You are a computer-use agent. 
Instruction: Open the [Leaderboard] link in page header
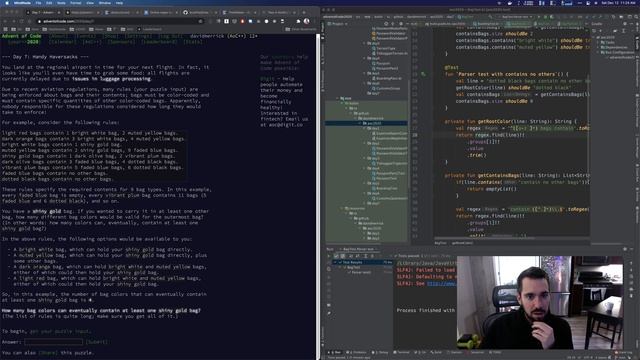pos(159,42)
